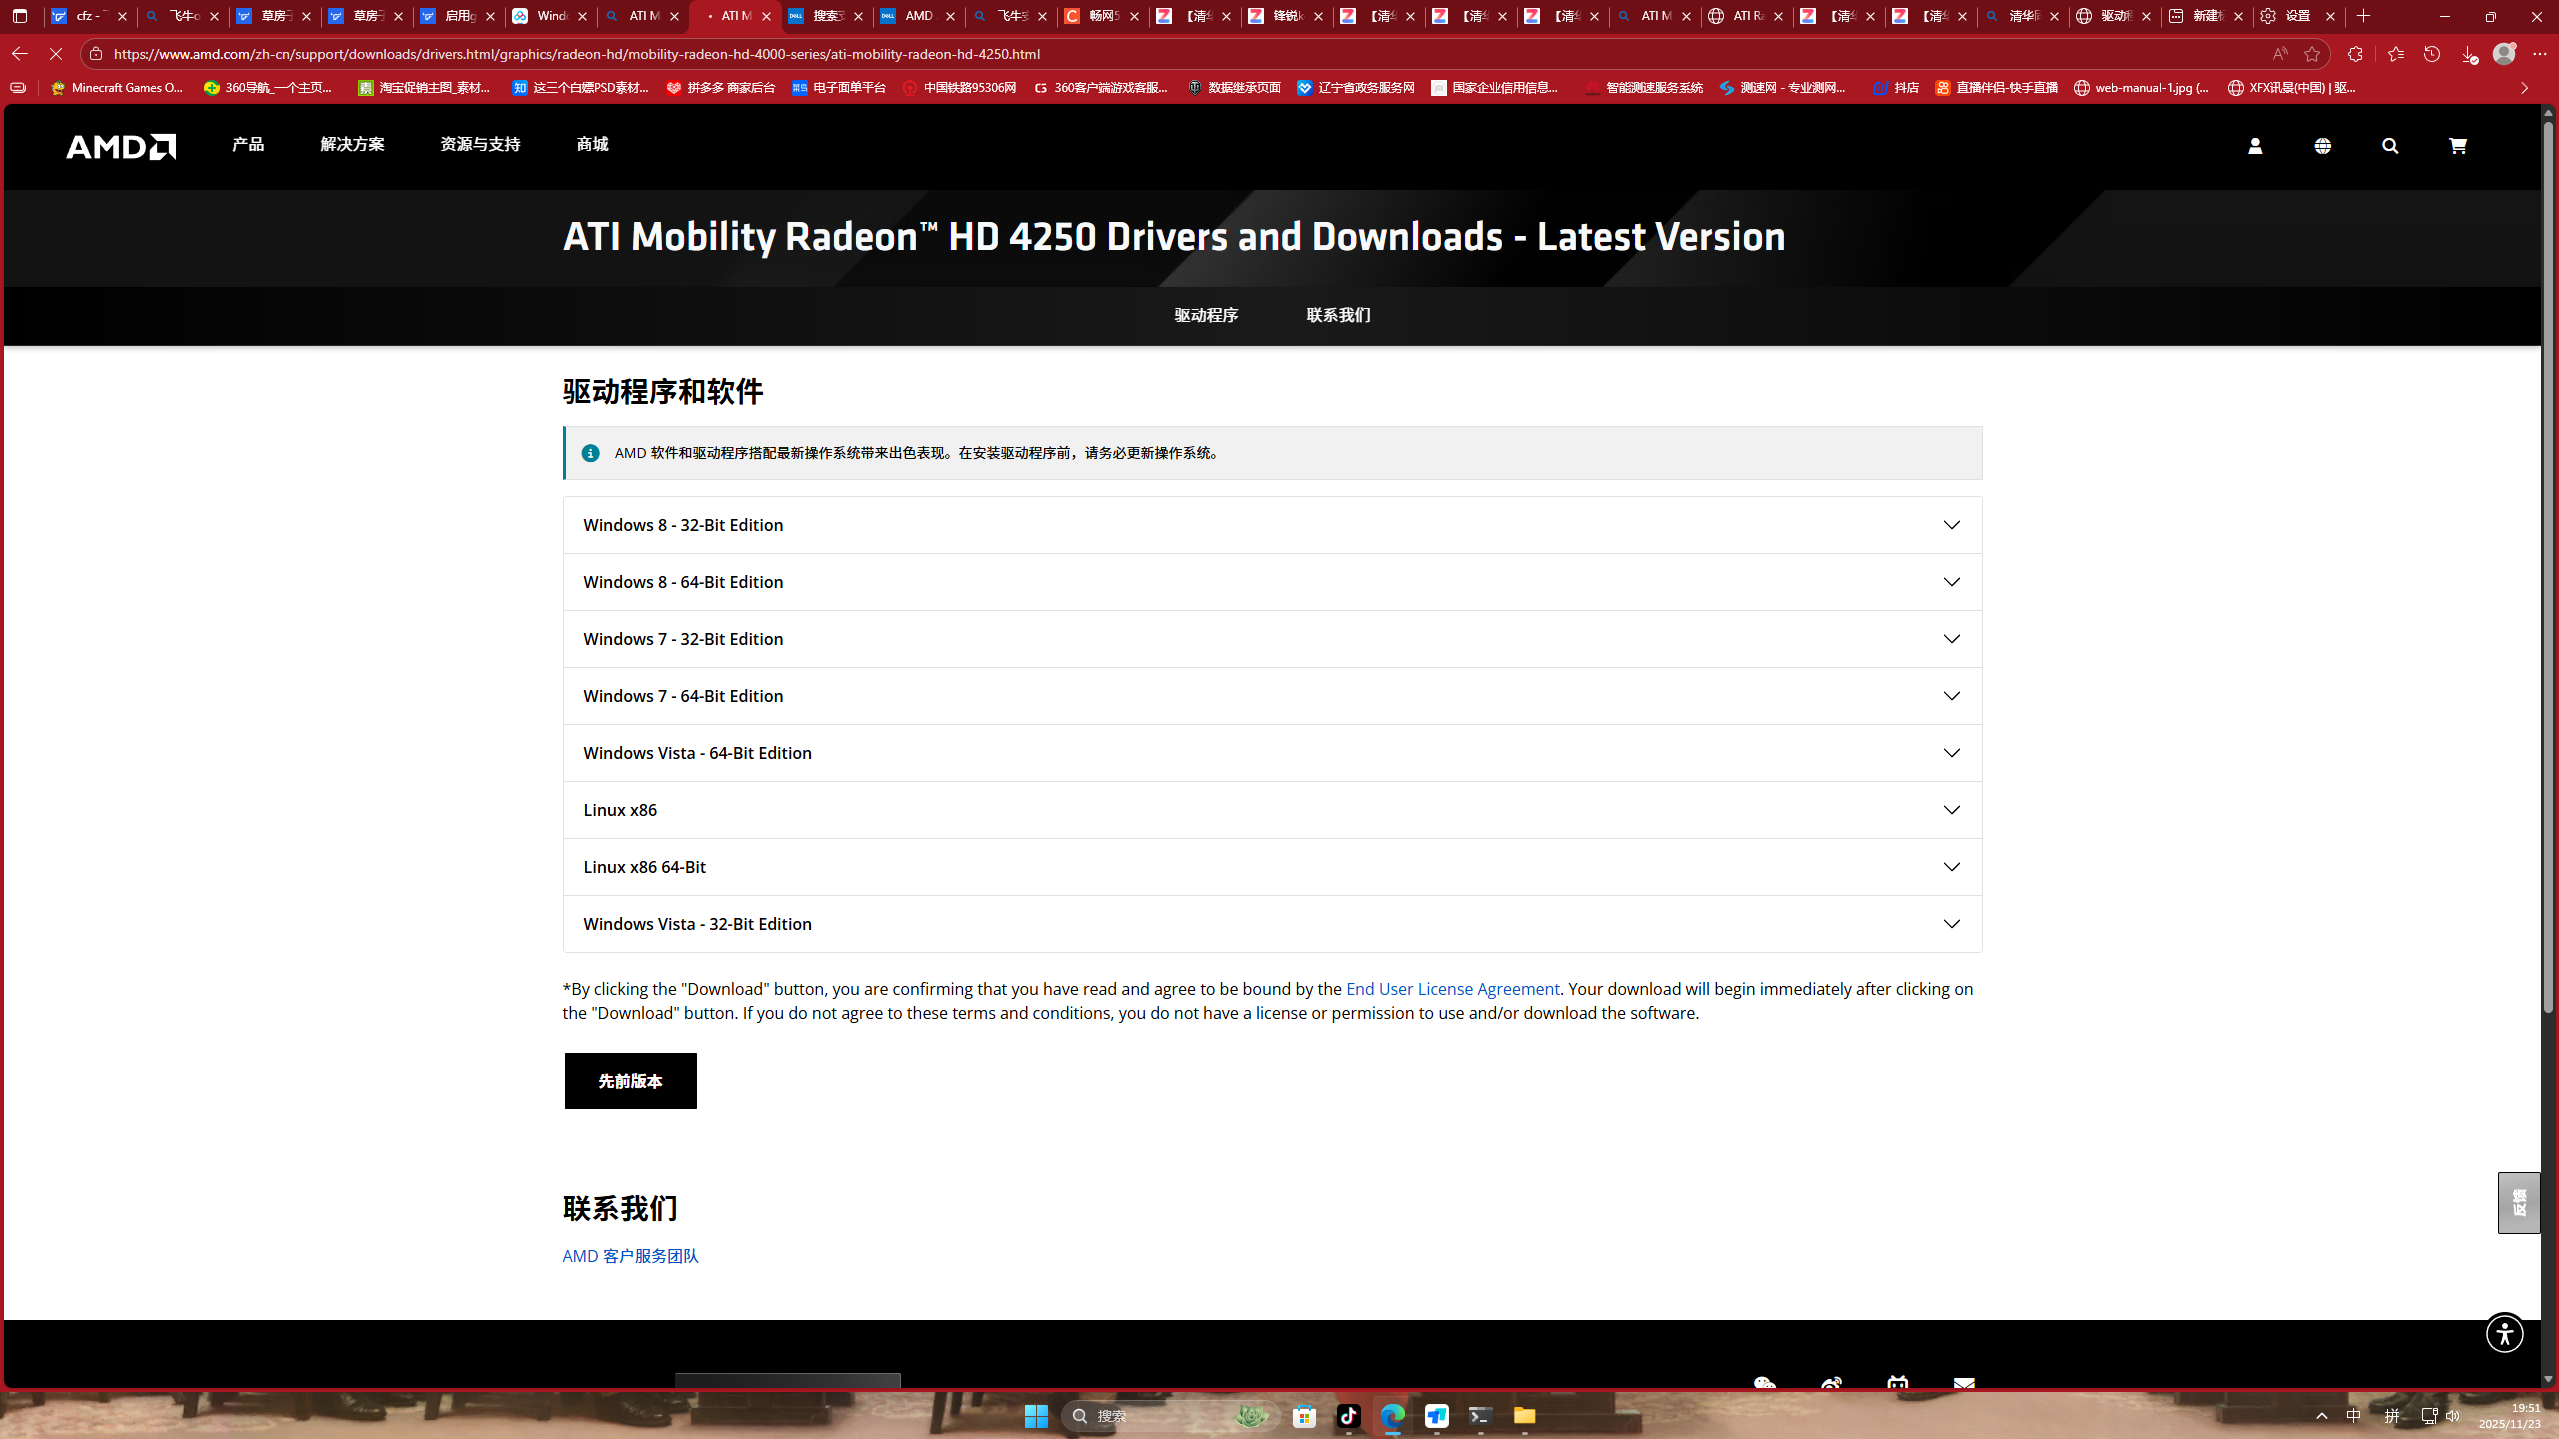
Task: Add page to favorites star icon
Action: click(x=2311, y=54)
